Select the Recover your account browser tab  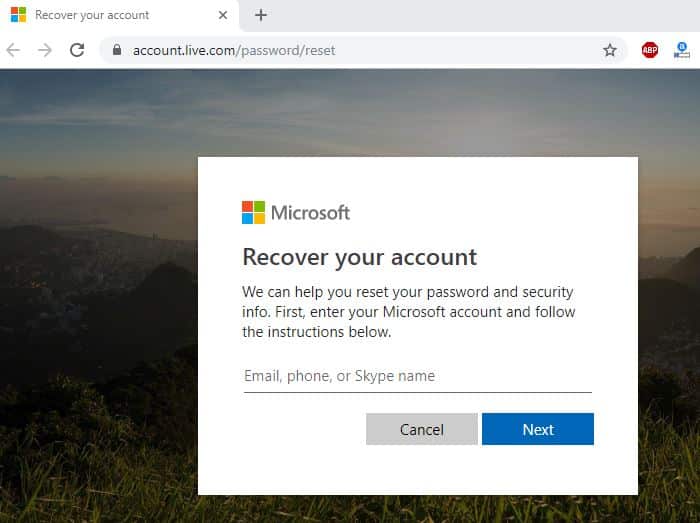click(120, 16)
